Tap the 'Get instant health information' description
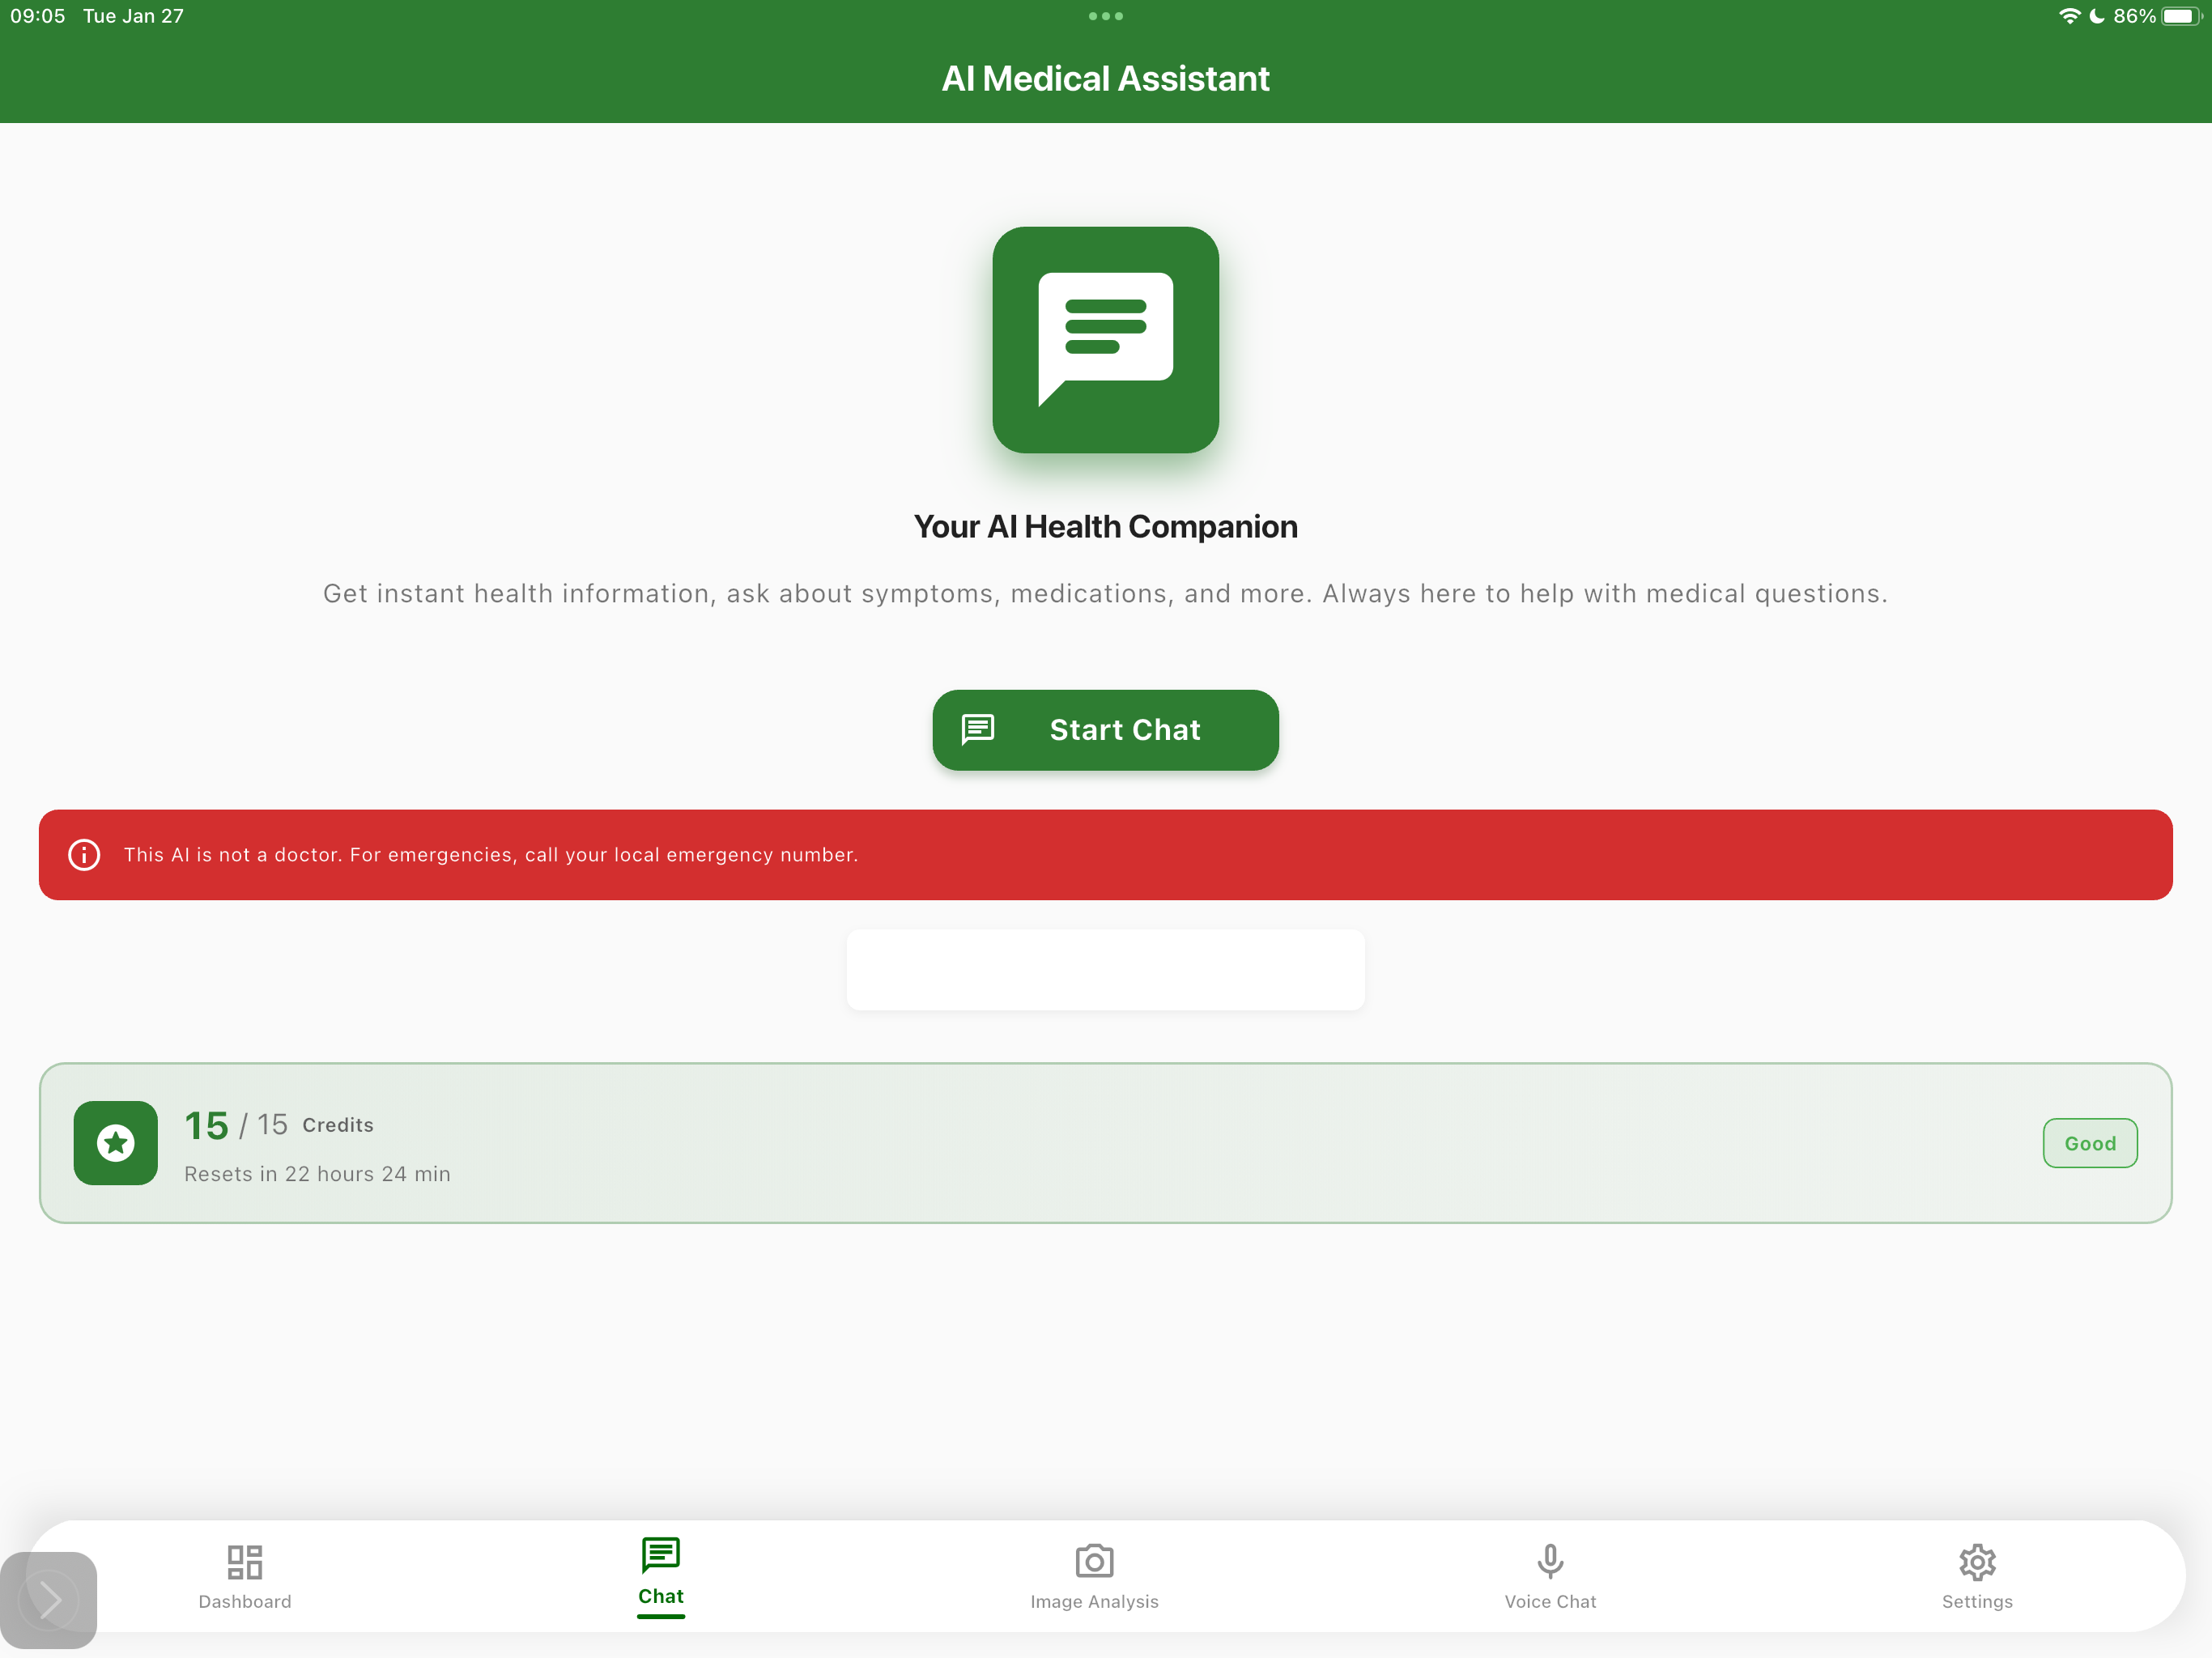This screenshot has width=2212, height=1658. 1105,594
